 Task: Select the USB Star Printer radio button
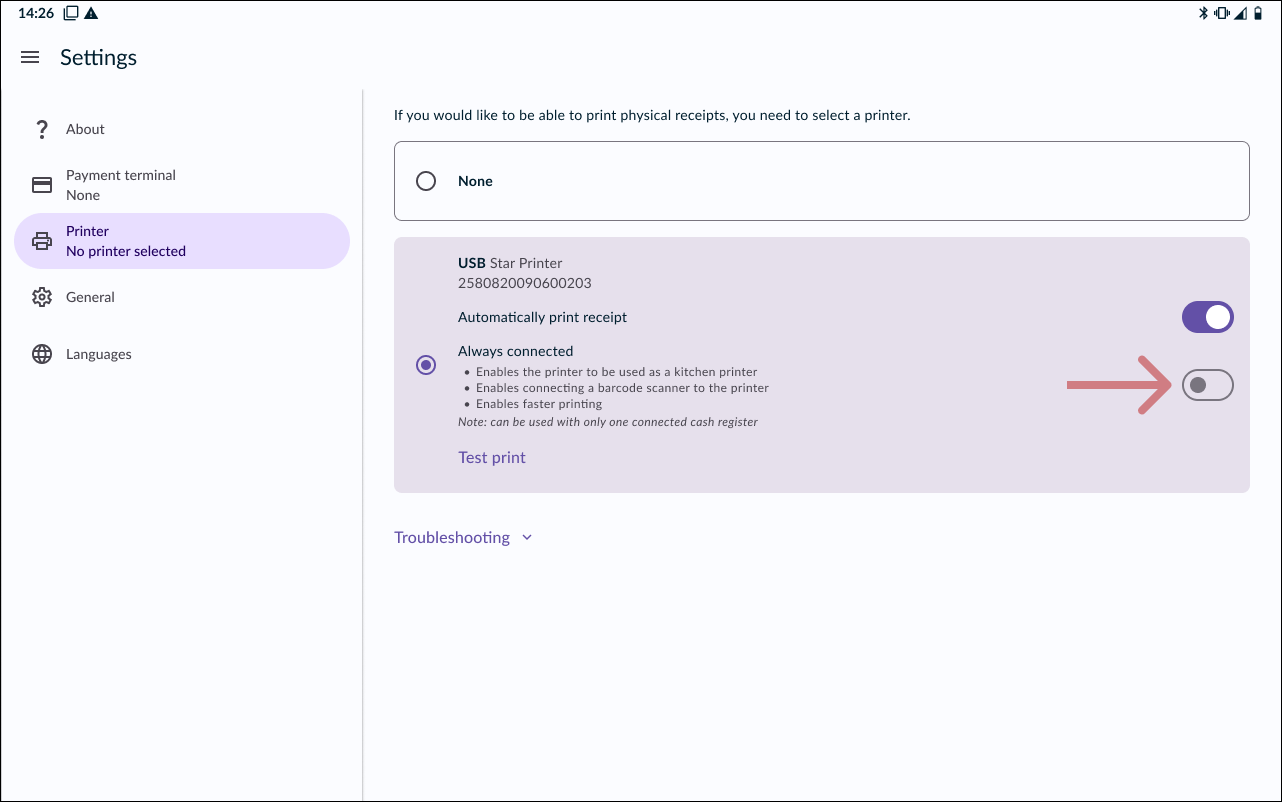[x=426, y=365]
